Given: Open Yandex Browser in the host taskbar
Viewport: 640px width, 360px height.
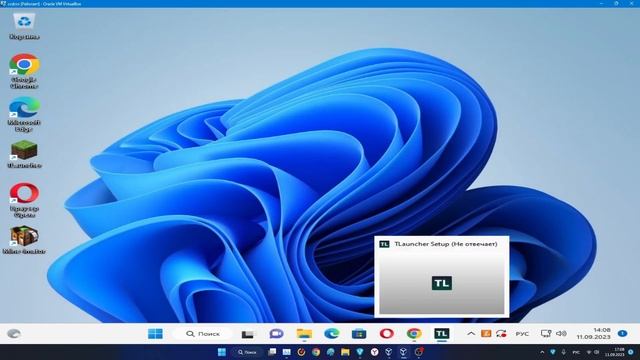Looking at the screenshot, I should pyautogui.click(x=374, y=352).
